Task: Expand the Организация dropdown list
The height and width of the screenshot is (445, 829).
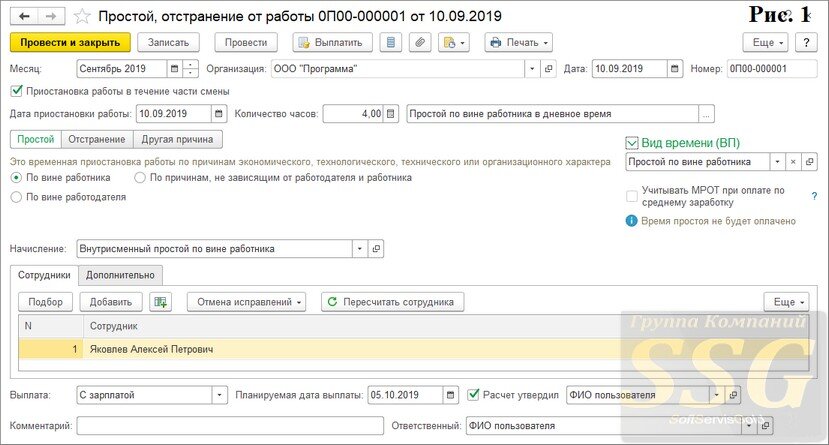Action: click(532, 69)
